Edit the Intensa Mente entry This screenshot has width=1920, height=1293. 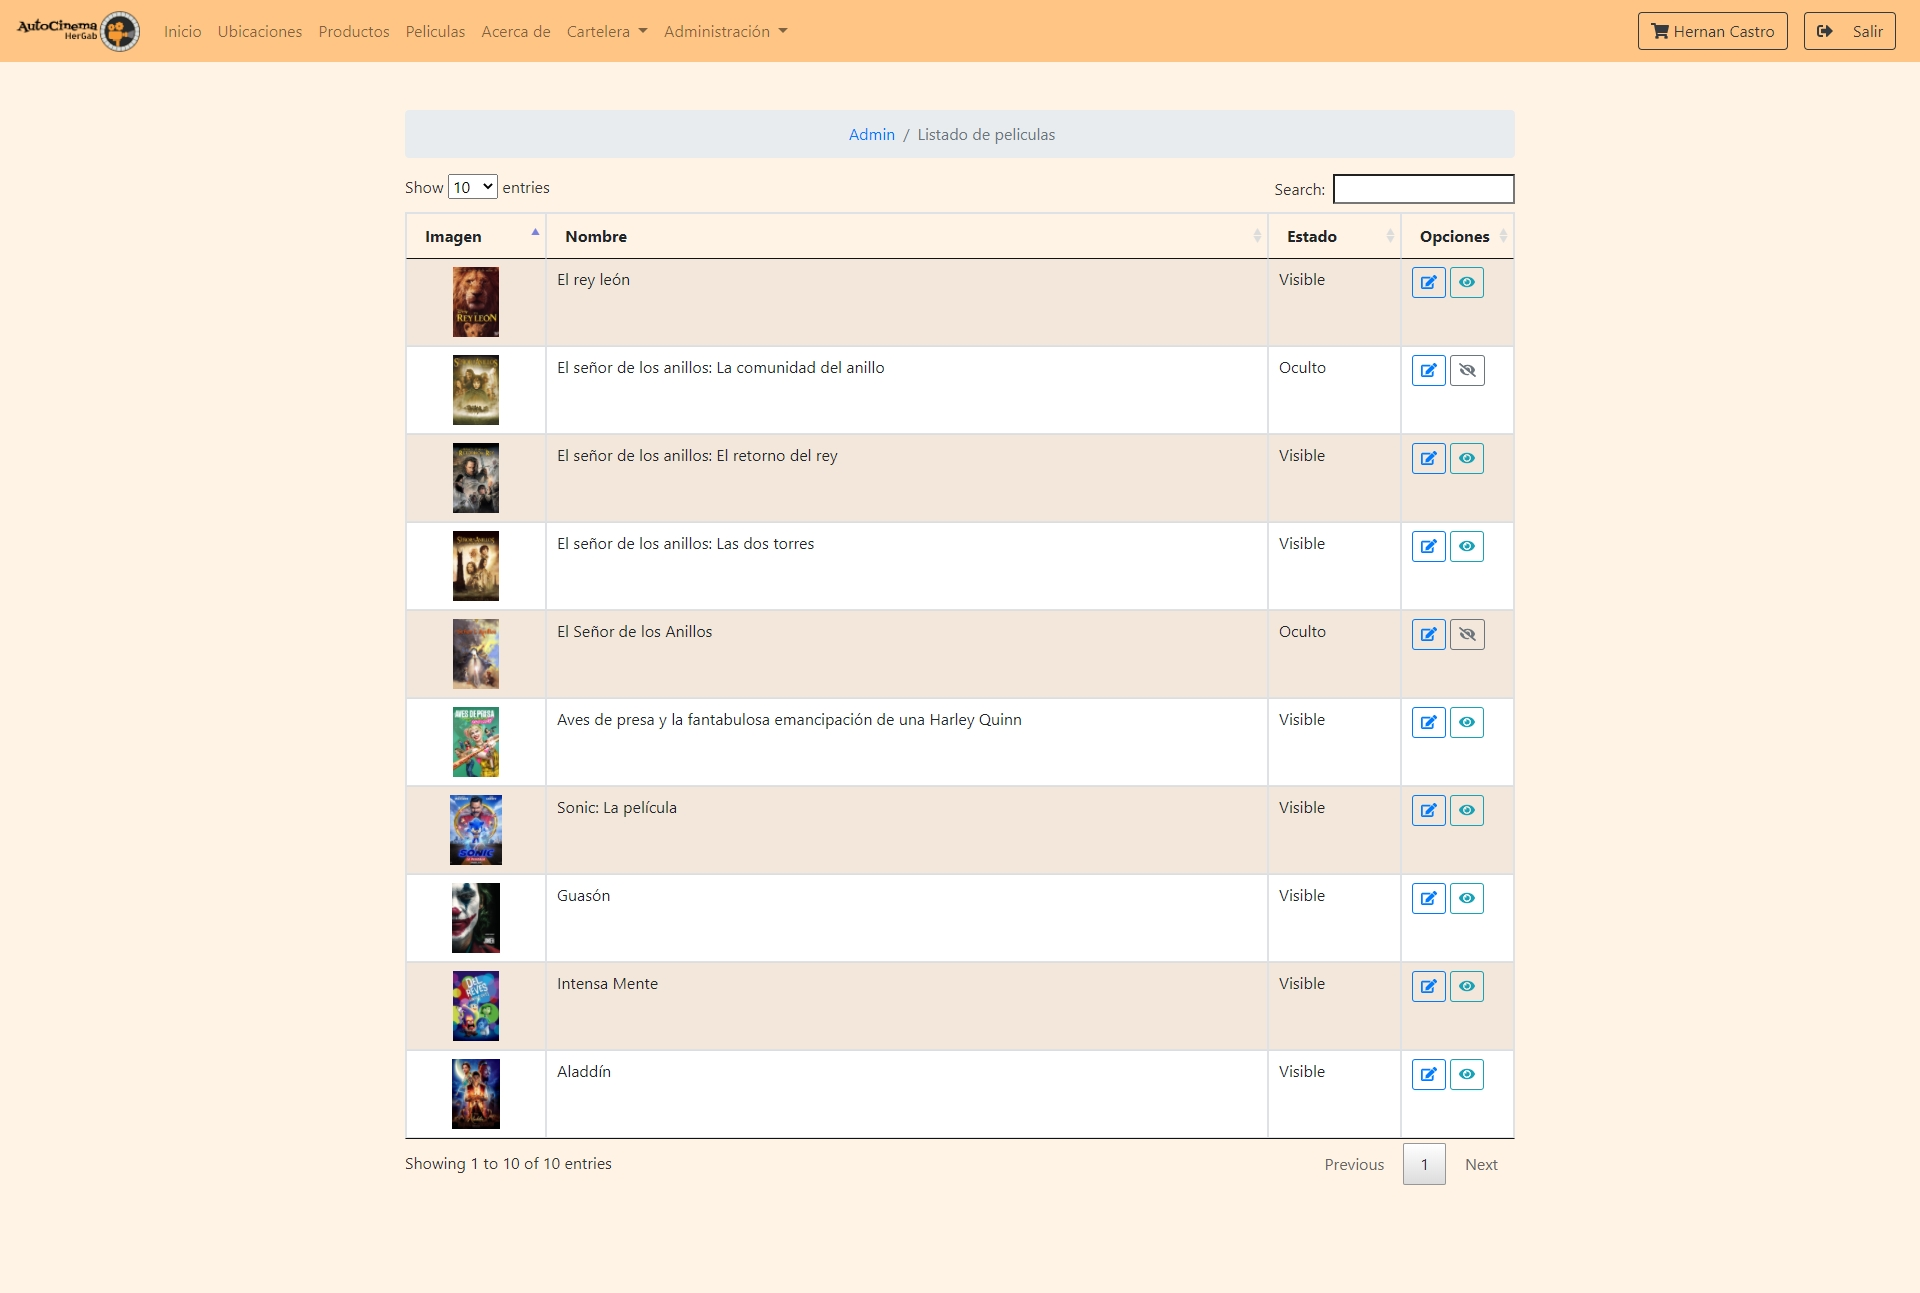pos(1428,986)
